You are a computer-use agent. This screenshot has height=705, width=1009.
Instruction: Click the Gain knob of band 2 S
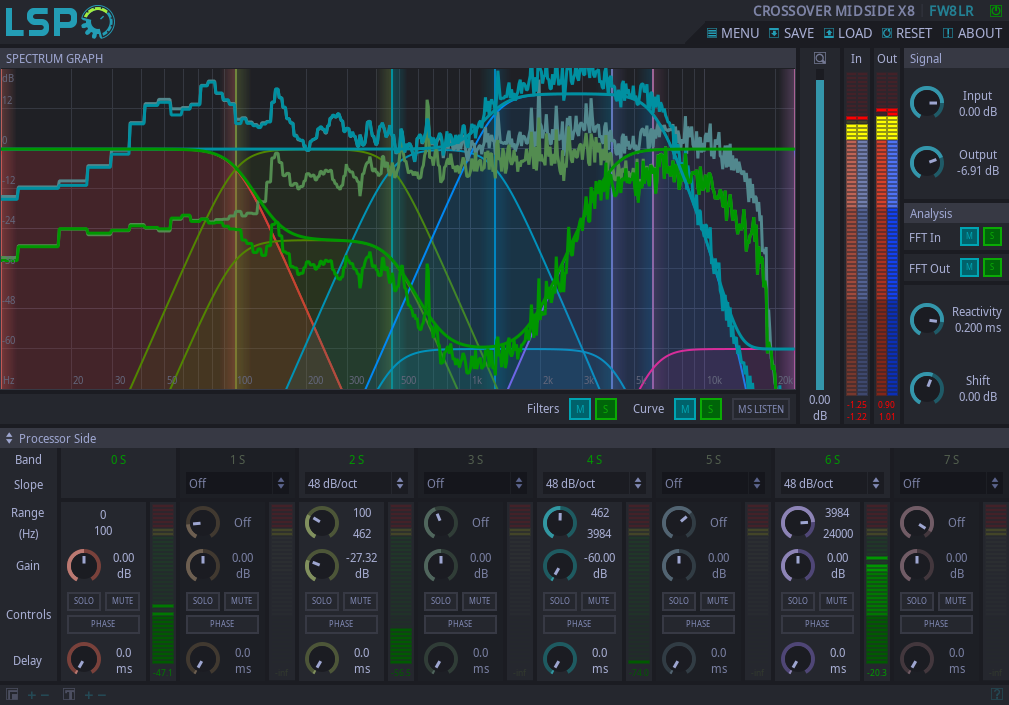pos(322,566)
